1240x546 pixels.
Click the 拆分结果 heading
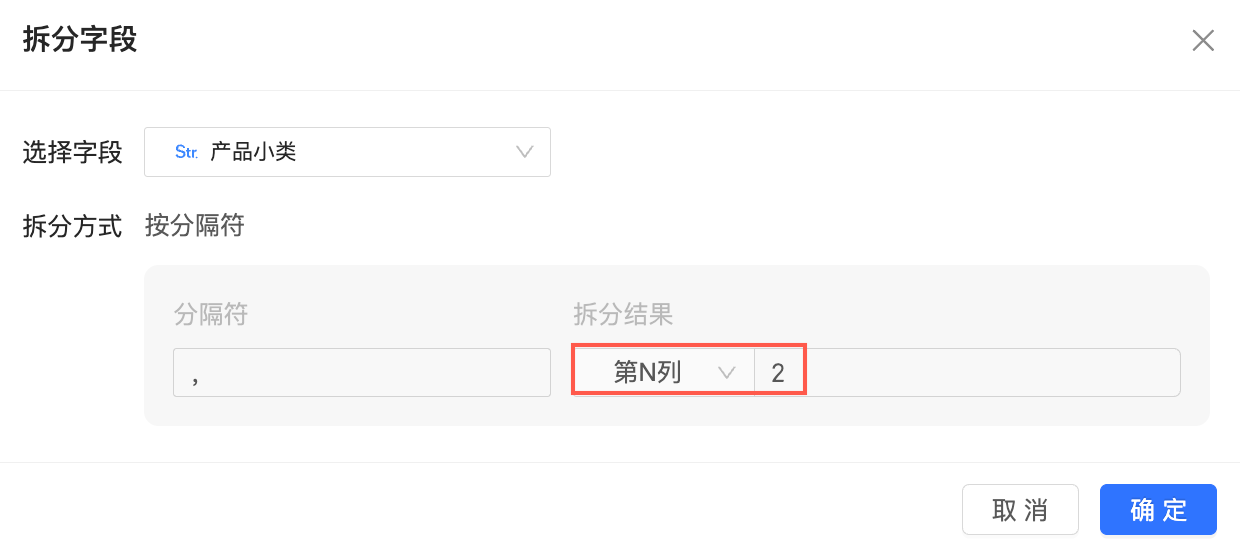623,315
